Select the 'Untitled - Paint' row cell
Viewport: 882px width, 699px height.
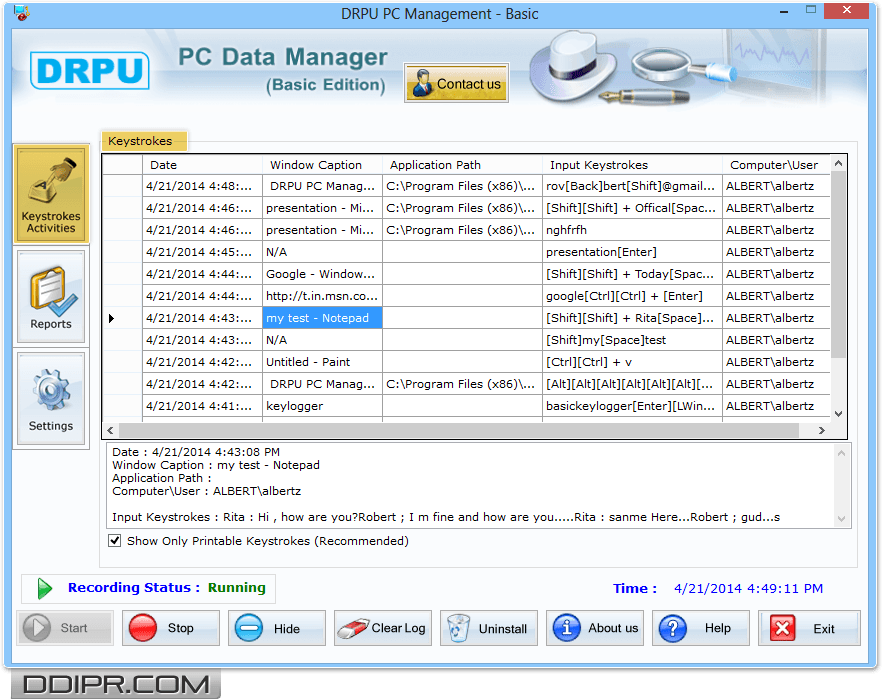[x=322, y=362]
